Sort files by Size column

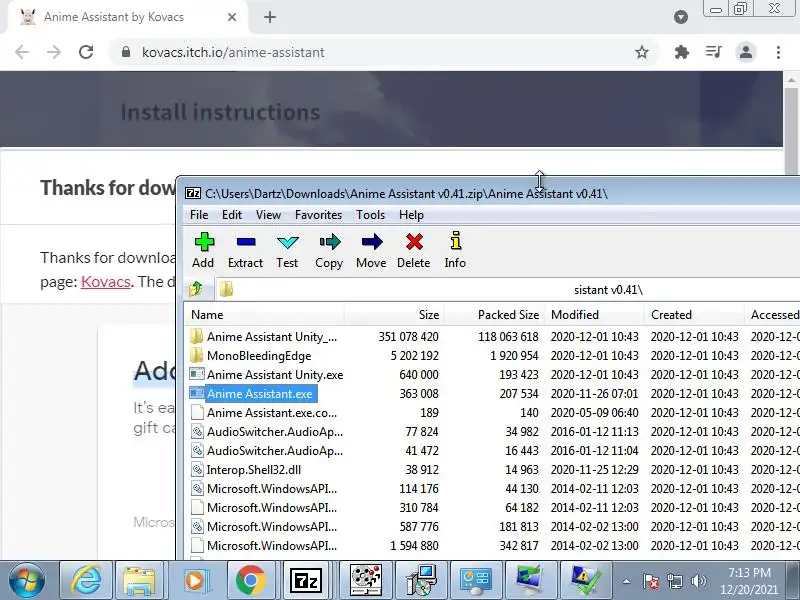[x=394, y=315]
